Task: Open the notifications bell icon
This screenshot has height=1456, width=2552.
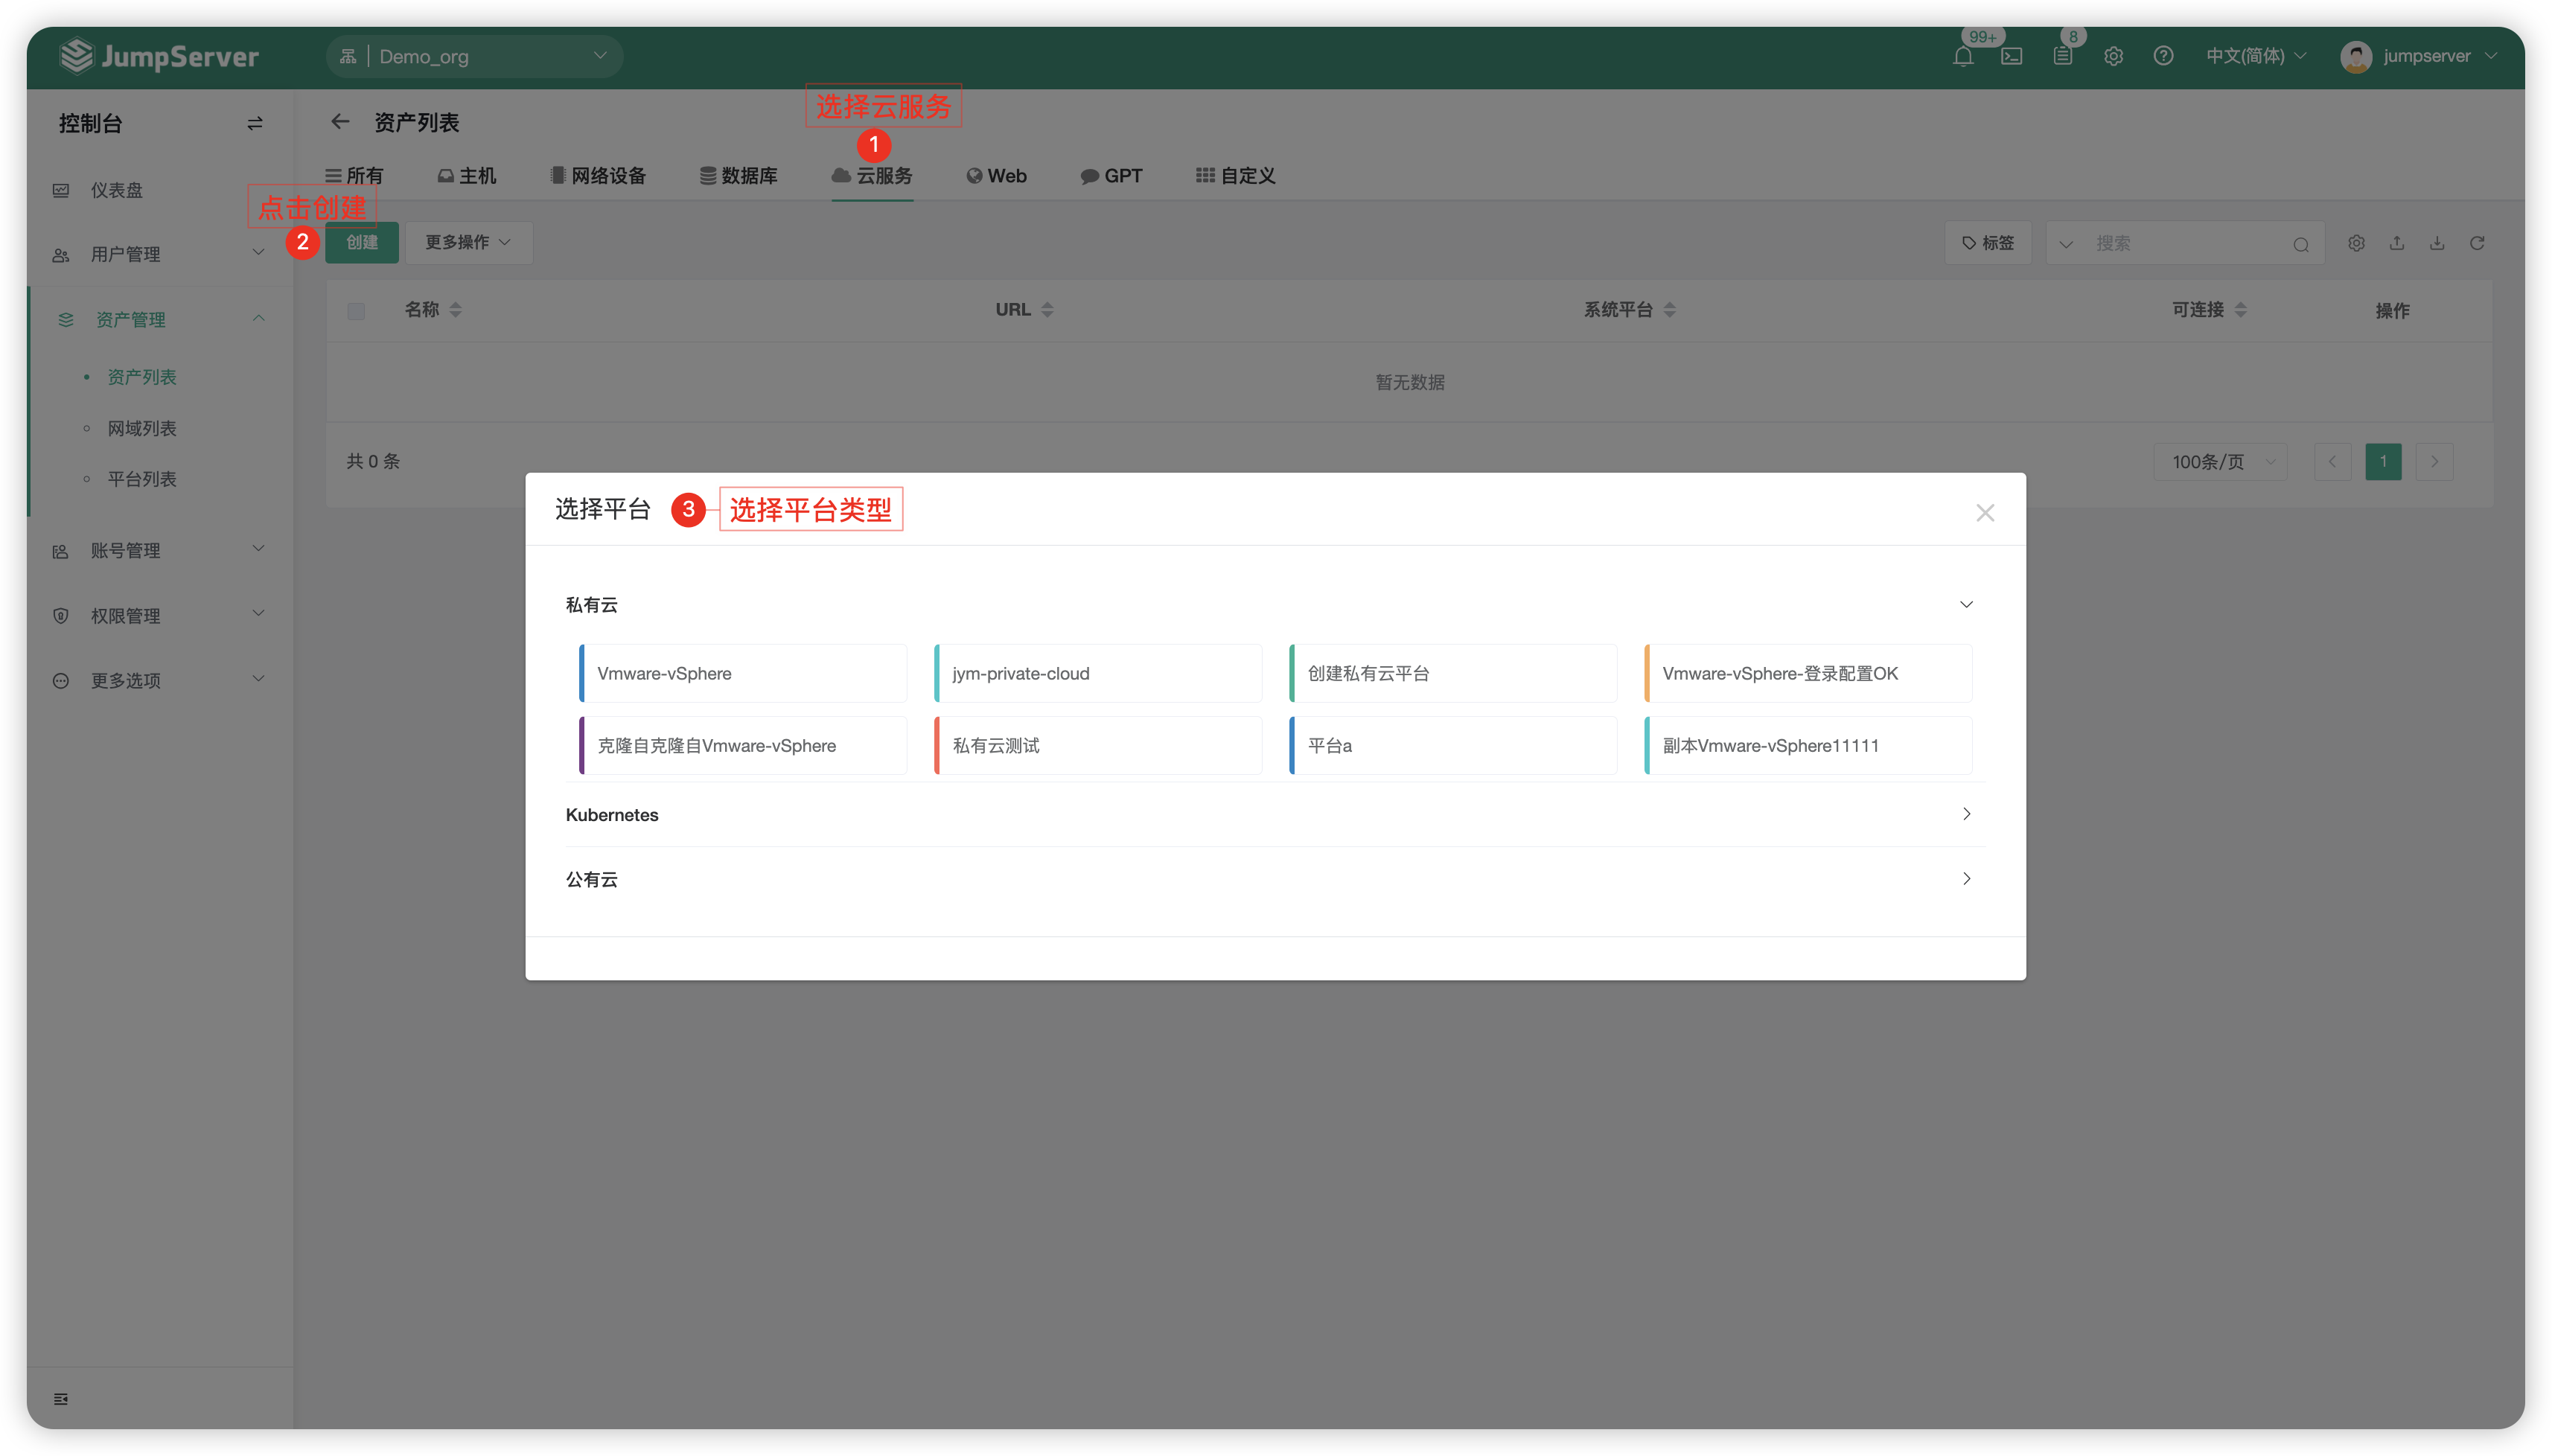Action: coord(1962,56)
